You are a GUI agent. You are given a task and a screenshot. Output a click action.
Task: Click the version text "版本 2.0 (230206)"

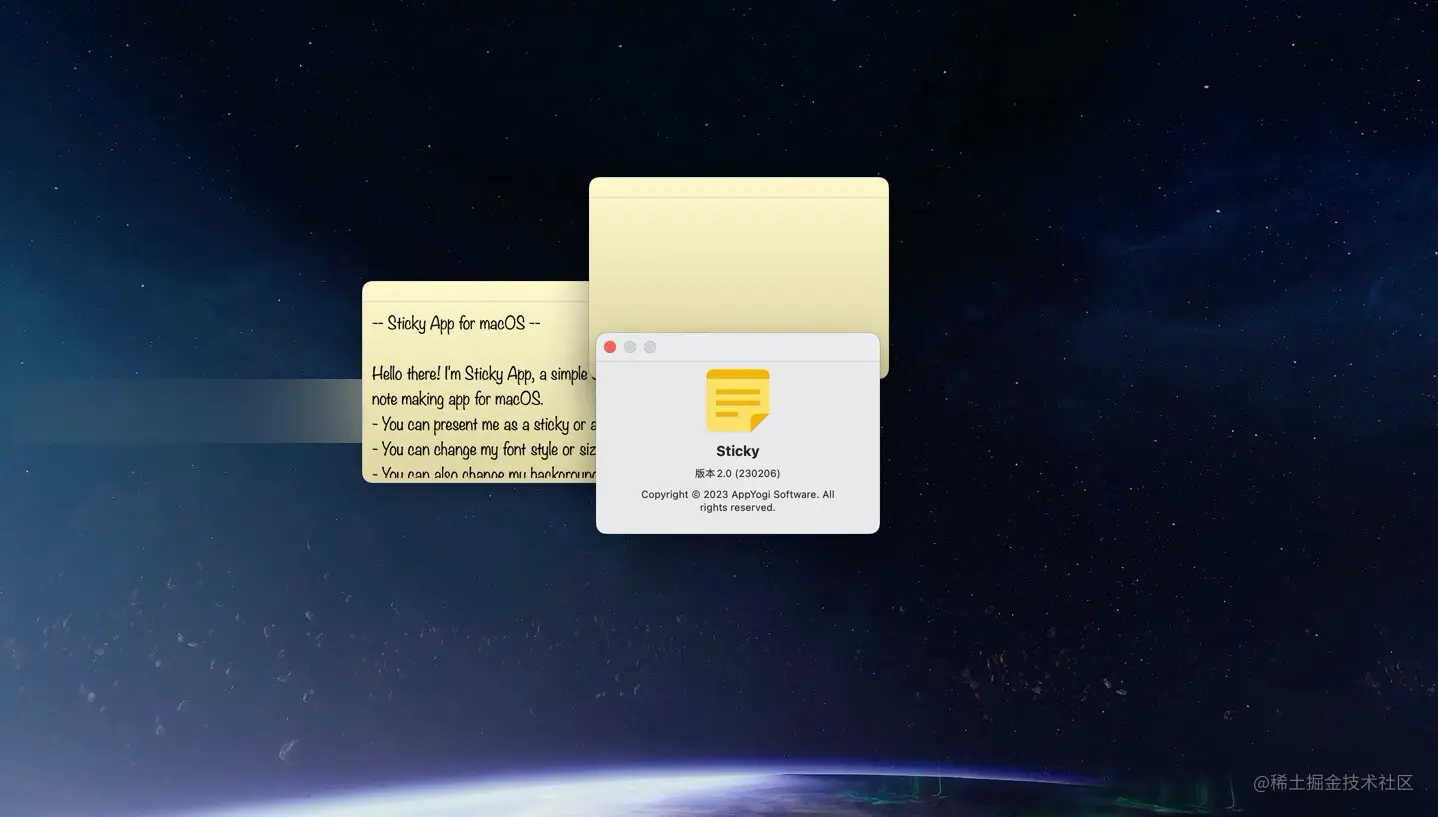(x=738, y=473)
